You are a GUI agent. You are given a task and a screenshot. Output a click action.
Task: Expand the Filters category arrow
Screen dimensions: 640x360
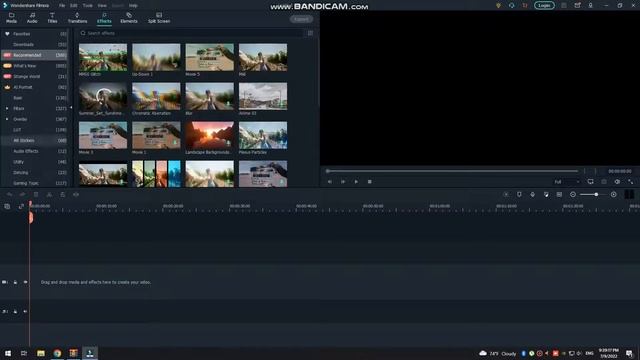pyautogui.click(x=7, y=109)
